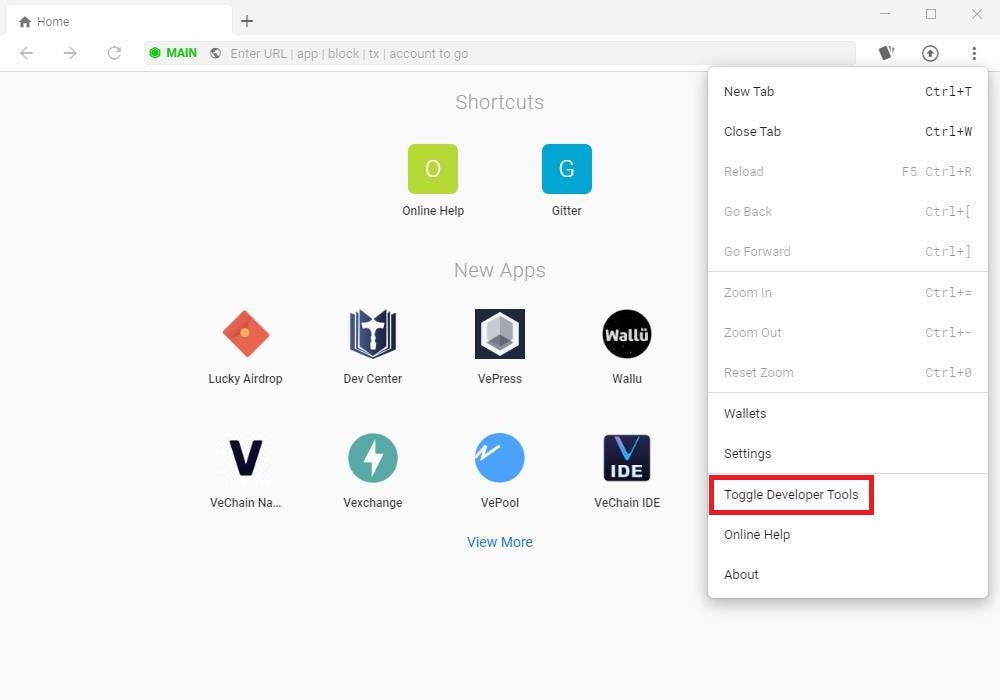Launch the Lucky Airdrop app
The image size is (1000, 700).
pyautogui.click(x=246, y=333)
